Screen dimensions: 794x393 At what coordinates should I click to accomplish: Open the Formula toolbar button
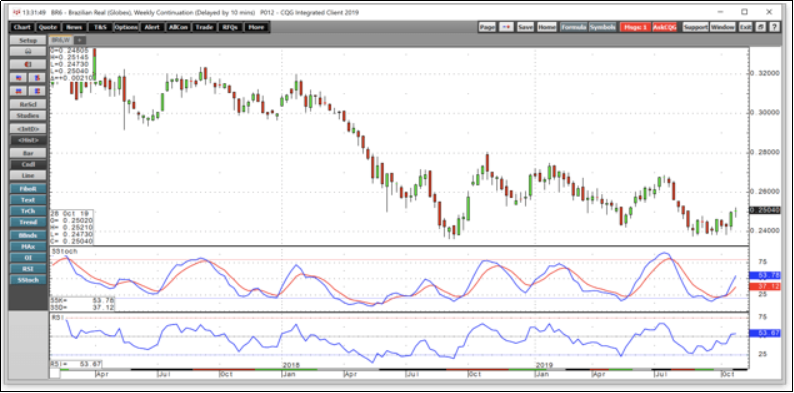[574, 27]
